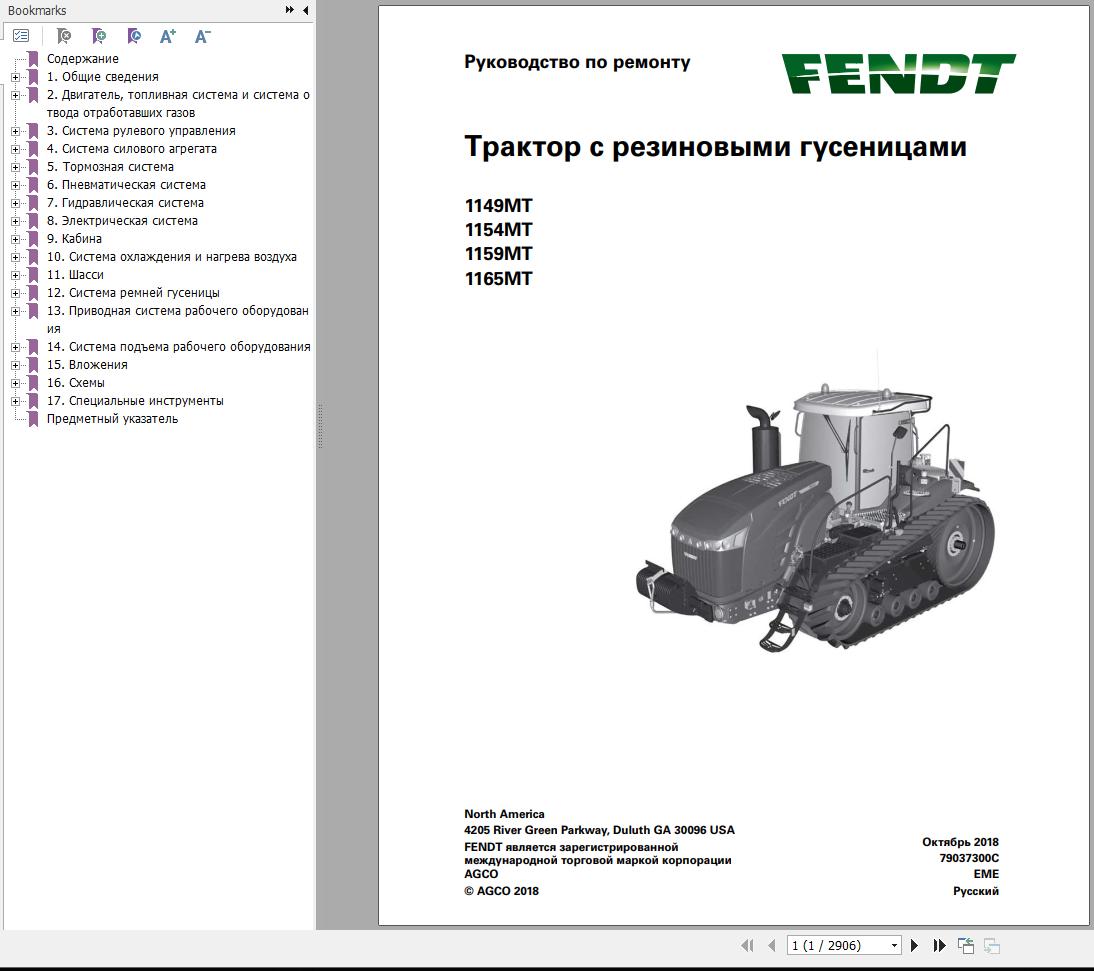Open the page number dropdown arrow
This screenshot has height=971, width=1094.
[894, 946]
